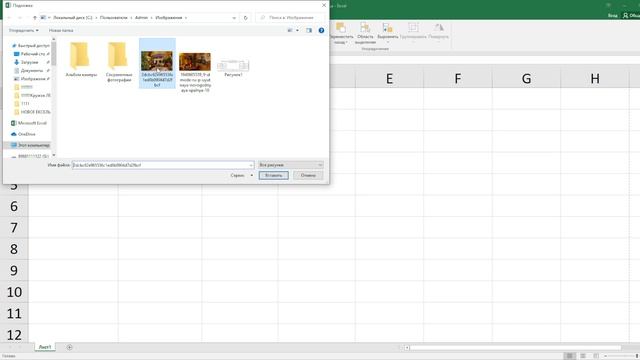Open the help button in file dialog

pos(321,30)
